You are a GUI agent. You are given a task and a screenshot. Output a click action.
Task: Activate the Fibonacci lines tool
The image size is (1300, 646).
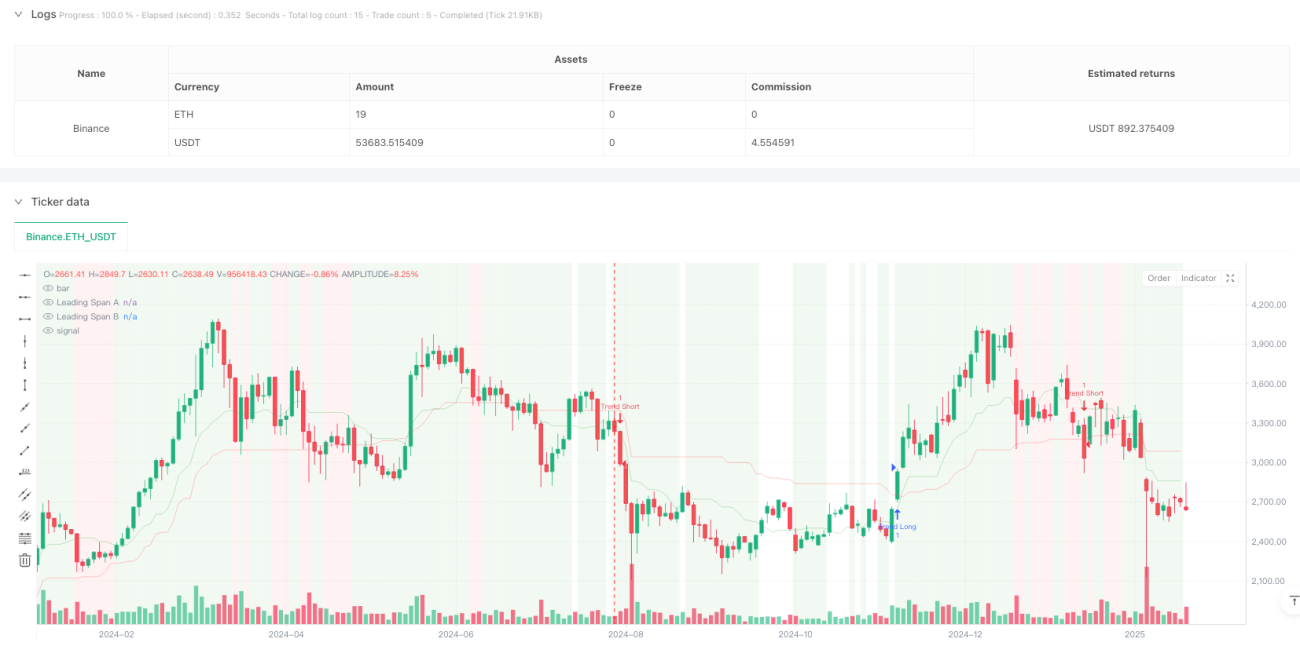(x=25, y=538)
